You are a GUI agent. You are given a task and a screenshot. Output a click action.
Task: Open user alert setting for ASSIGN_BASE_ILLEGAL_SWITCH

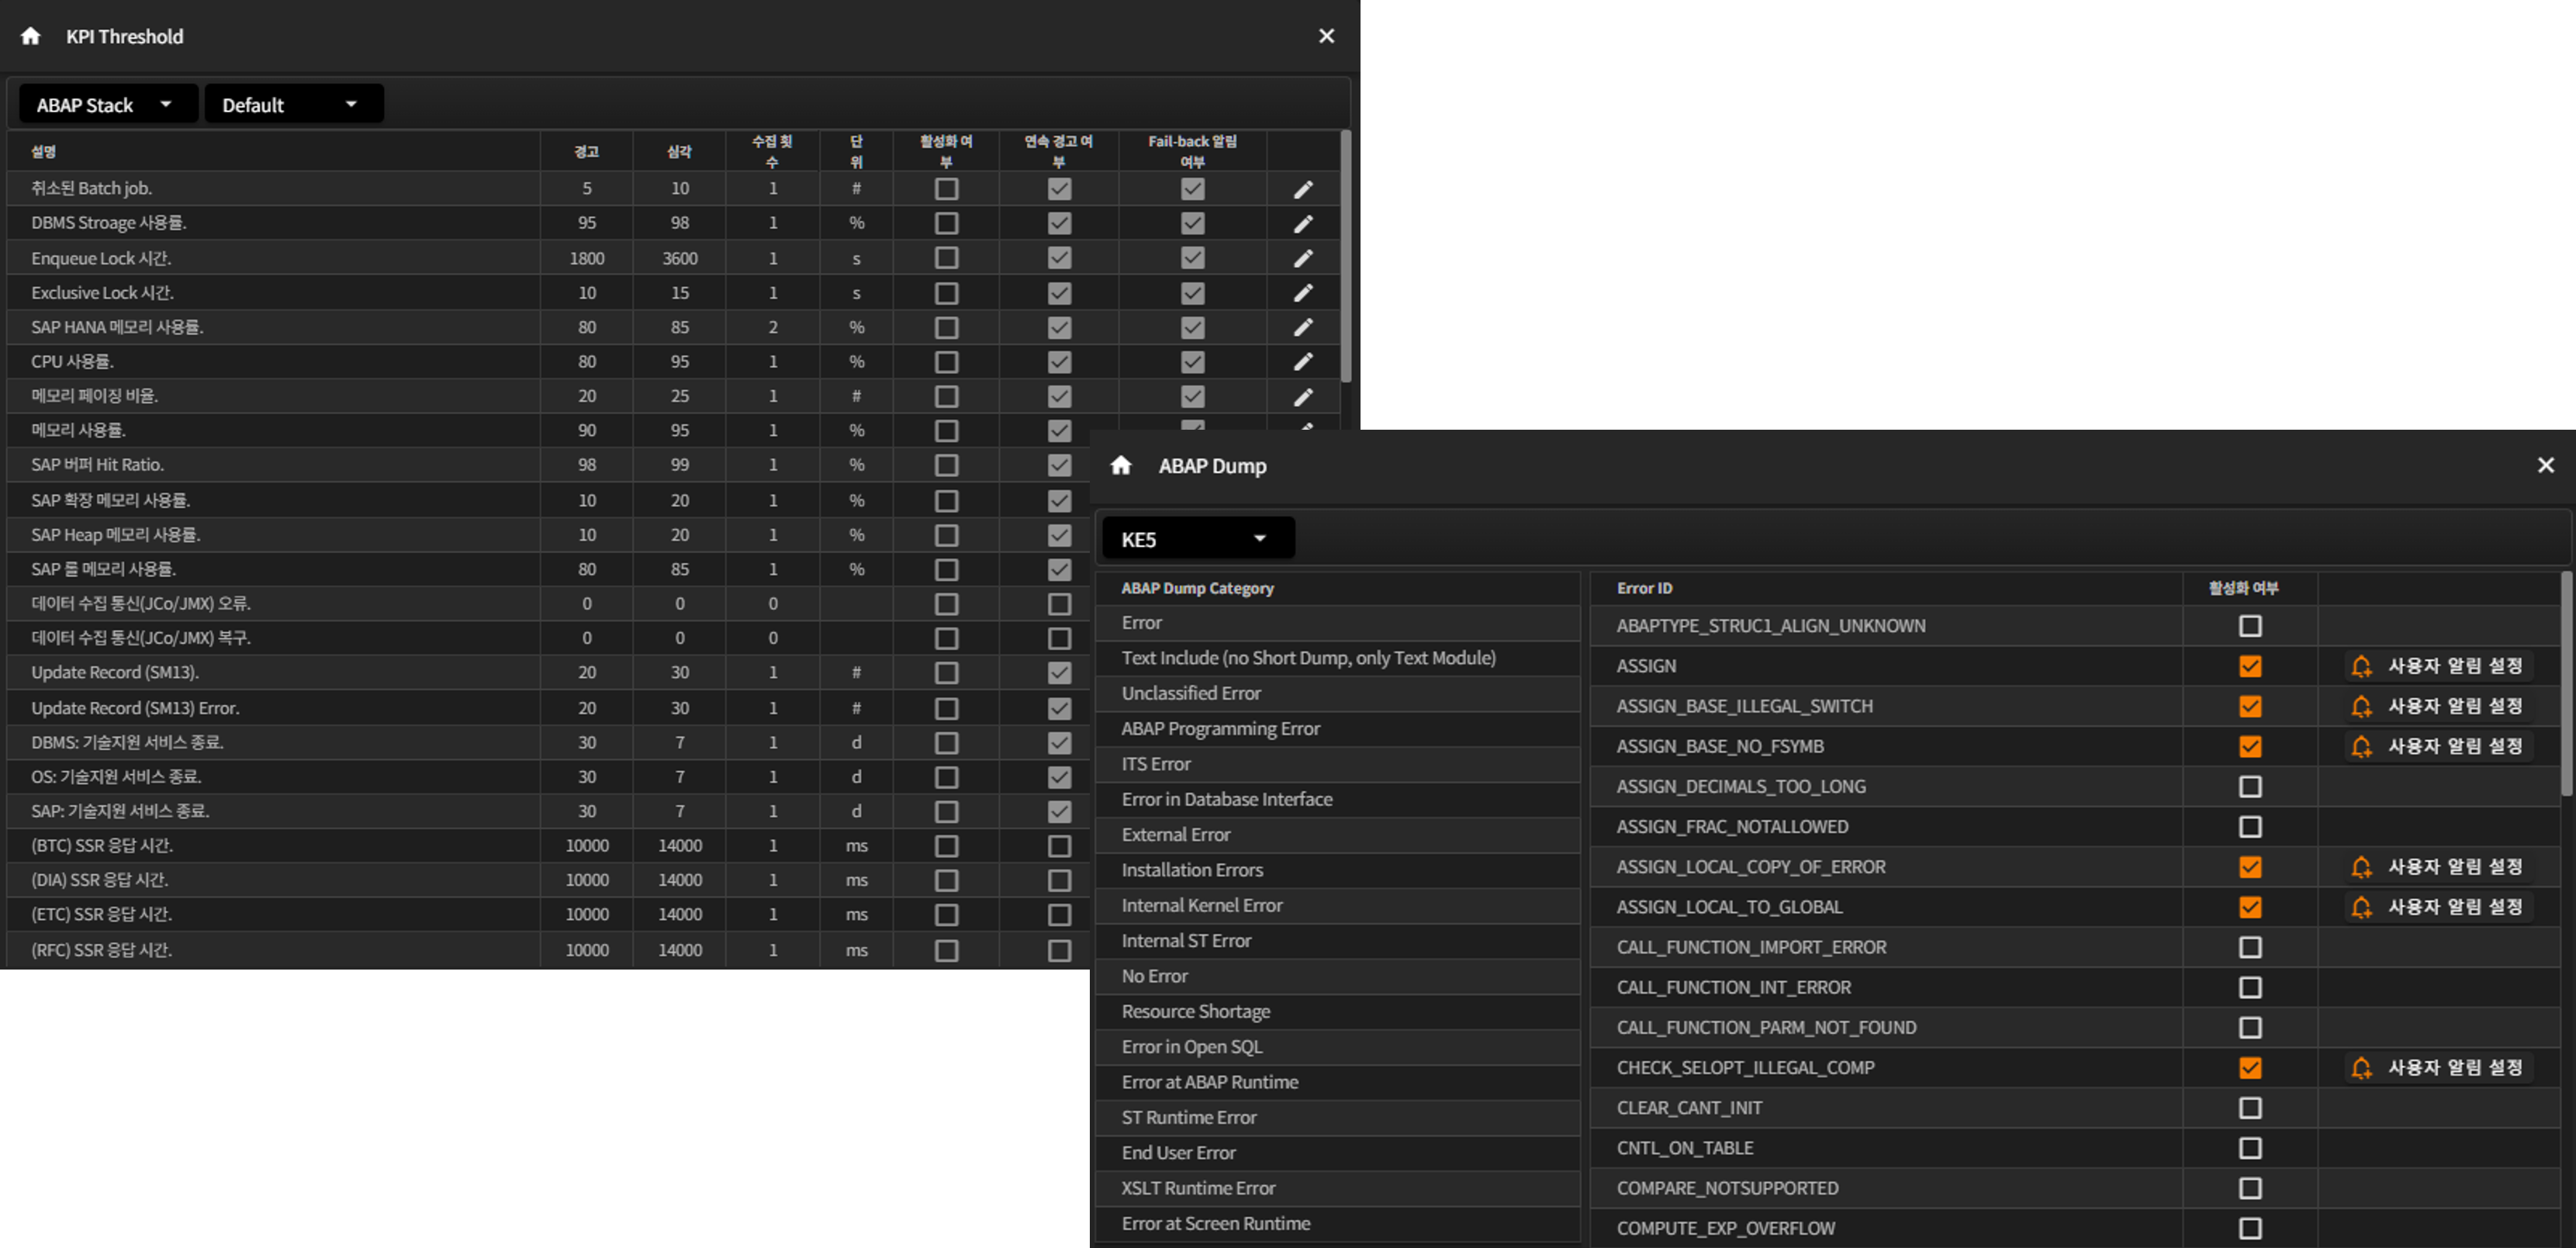click(2437, 706)
